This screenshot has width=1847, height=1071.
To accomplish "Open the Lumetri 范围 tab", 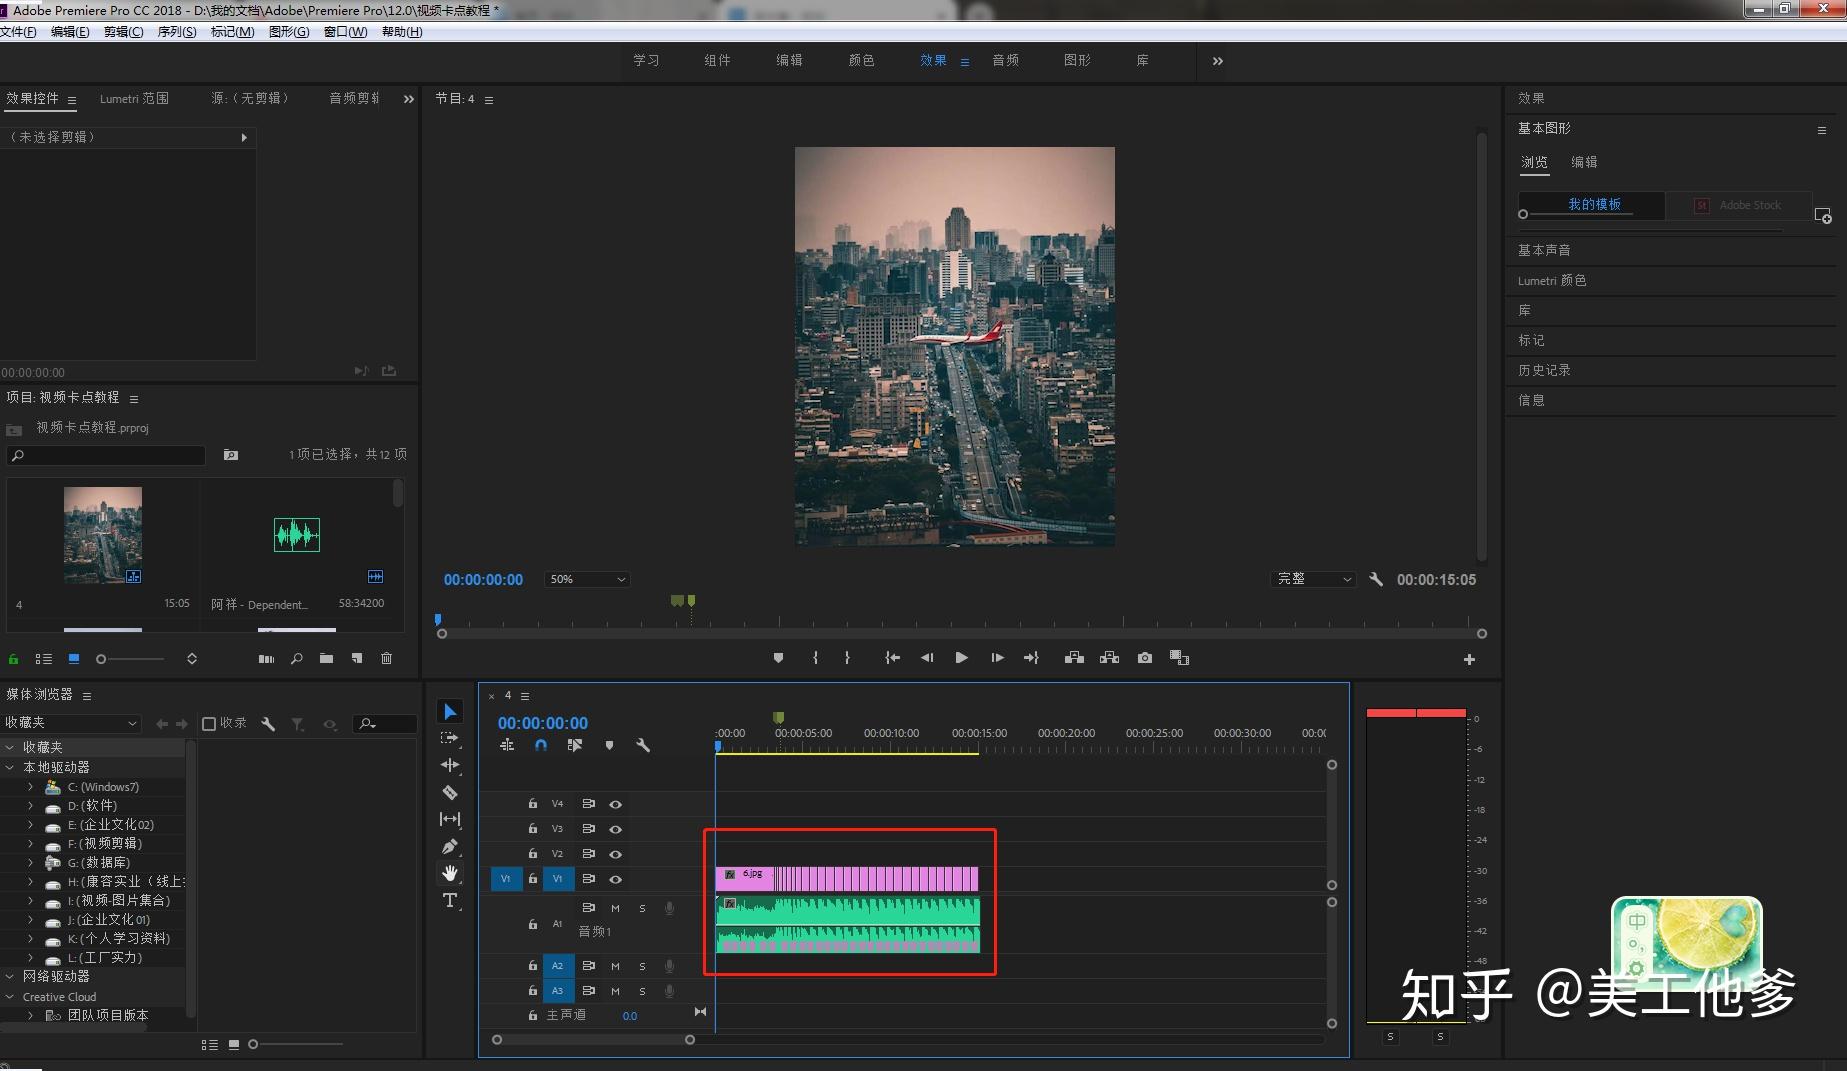I will click(x=134, y=99).
